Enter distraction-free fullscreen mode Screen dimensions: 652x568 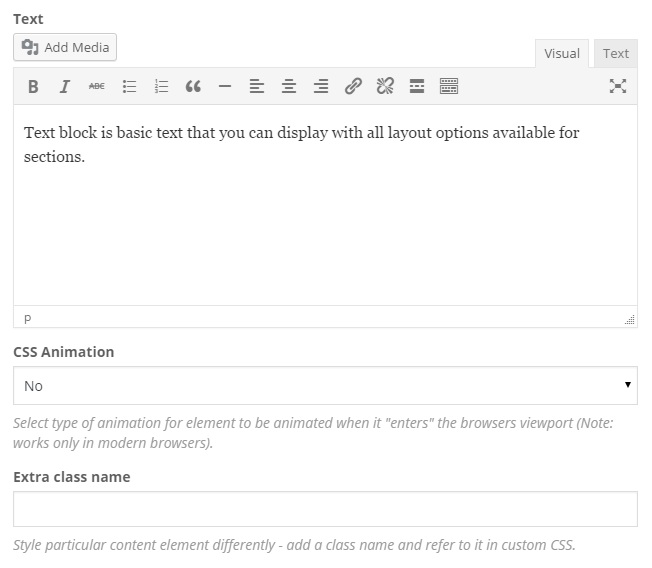point(618,87)
